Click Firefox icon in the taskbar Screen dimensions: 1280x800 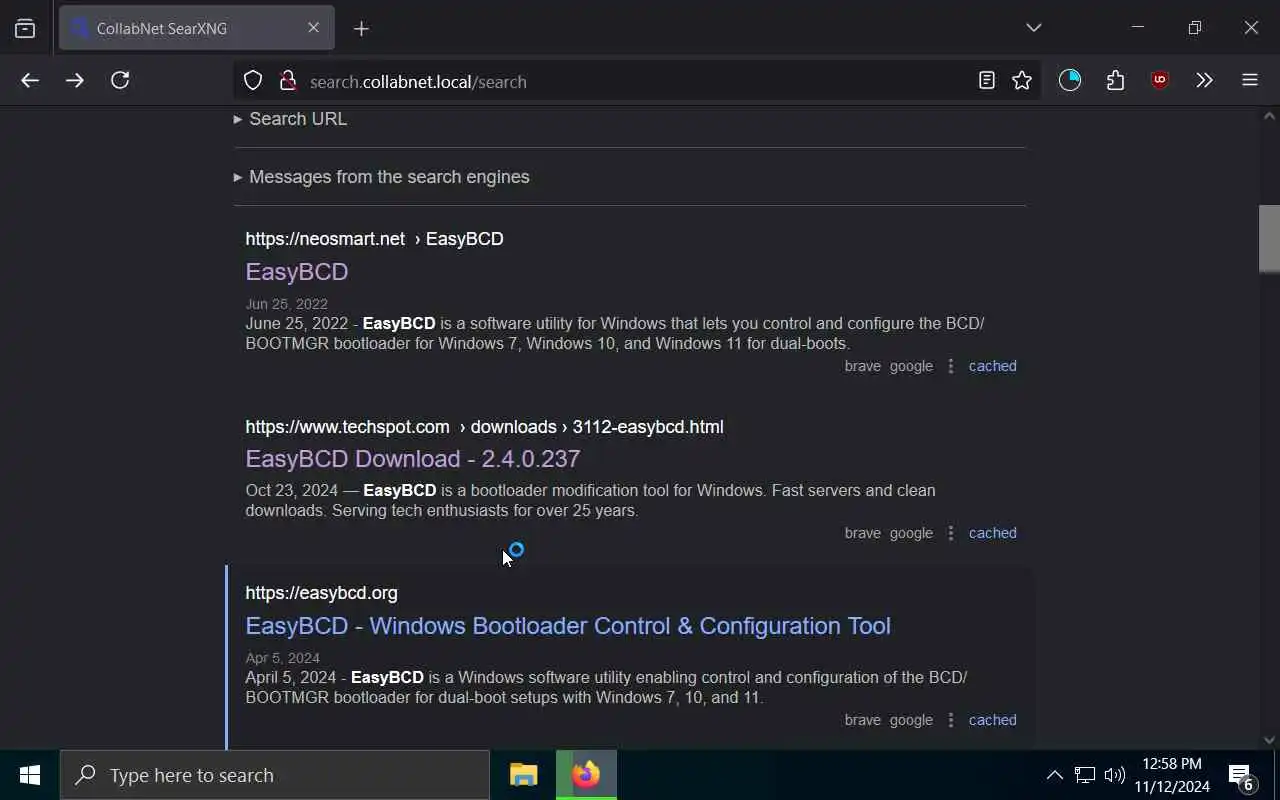pyautogui.click(x=586, y=775)
